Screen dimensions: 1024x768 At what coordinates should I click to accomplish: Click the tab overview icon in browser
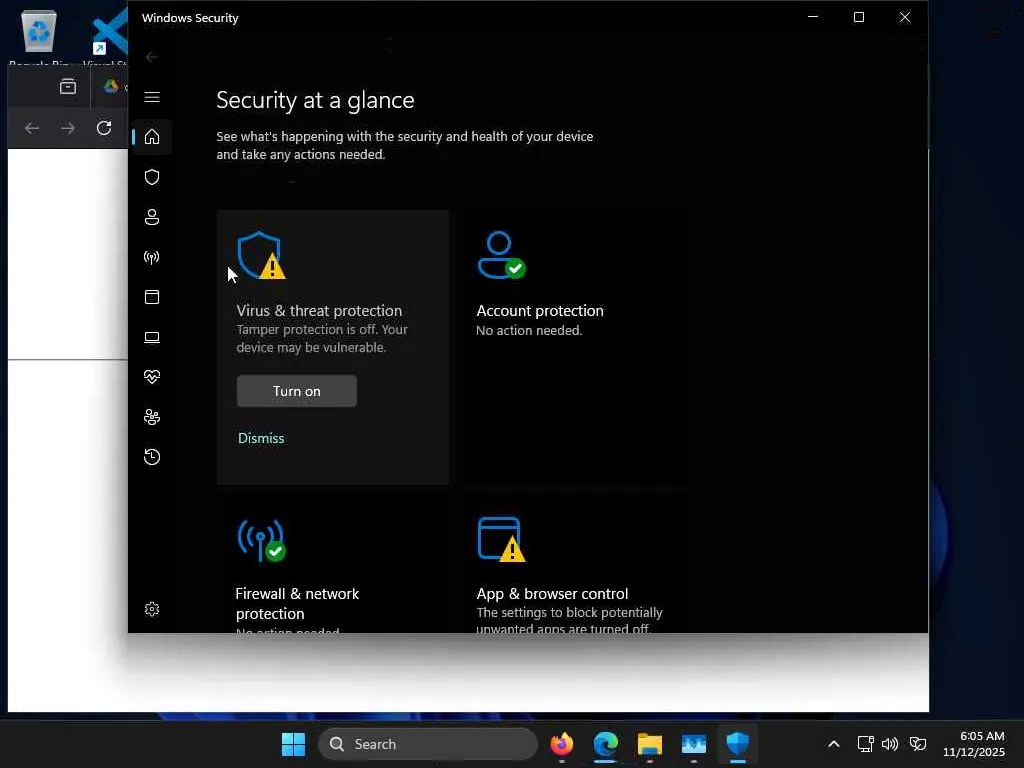pos(68,87)
